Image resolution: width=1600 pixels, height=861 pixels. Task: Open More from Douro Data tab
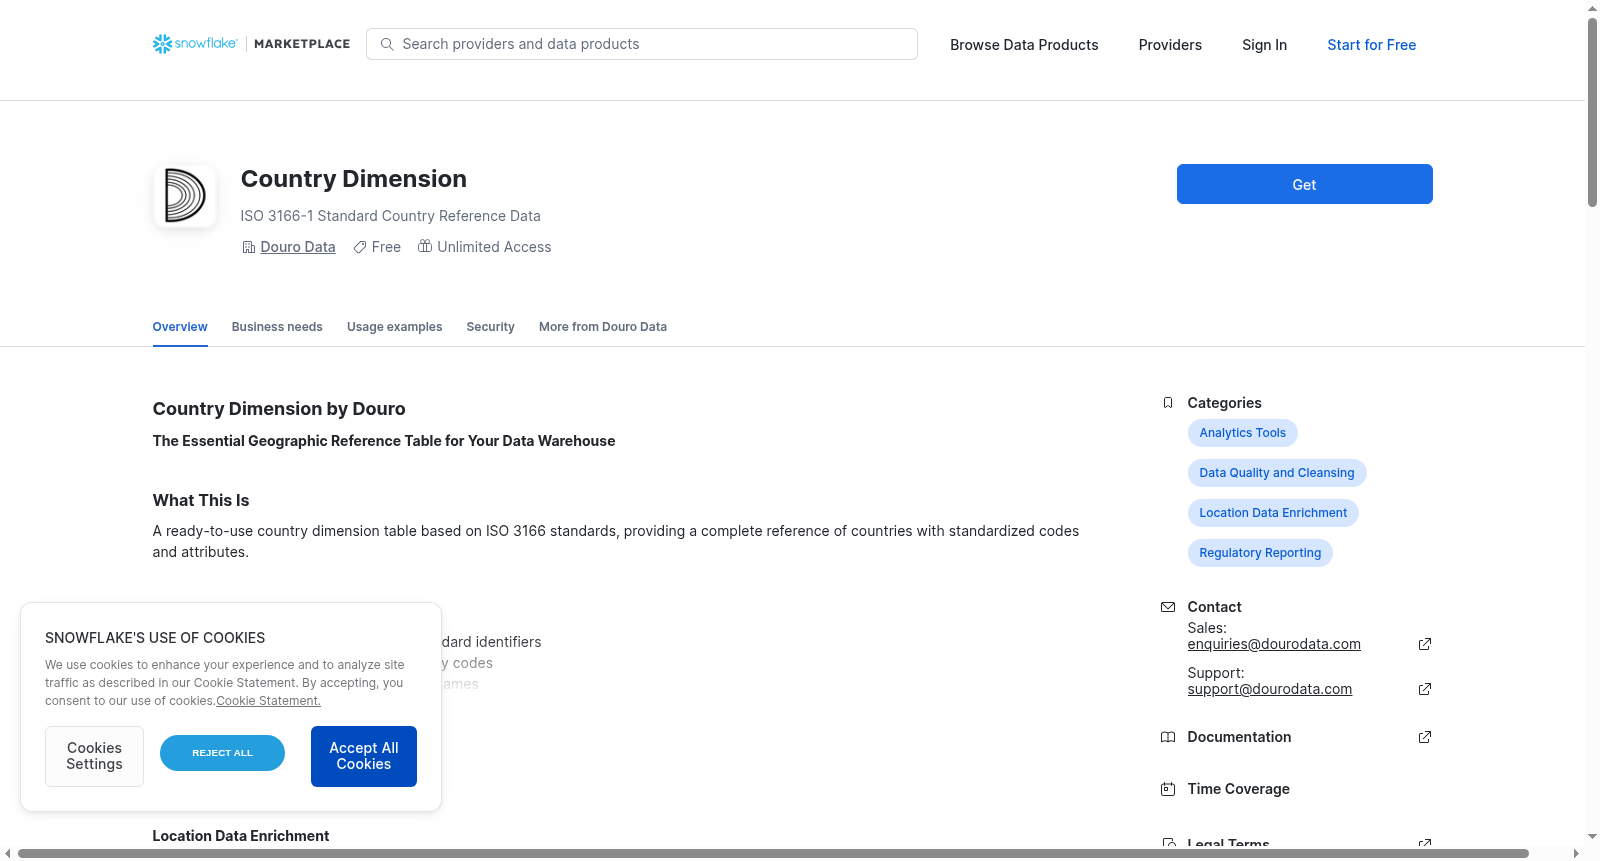(x=603, y=327)
